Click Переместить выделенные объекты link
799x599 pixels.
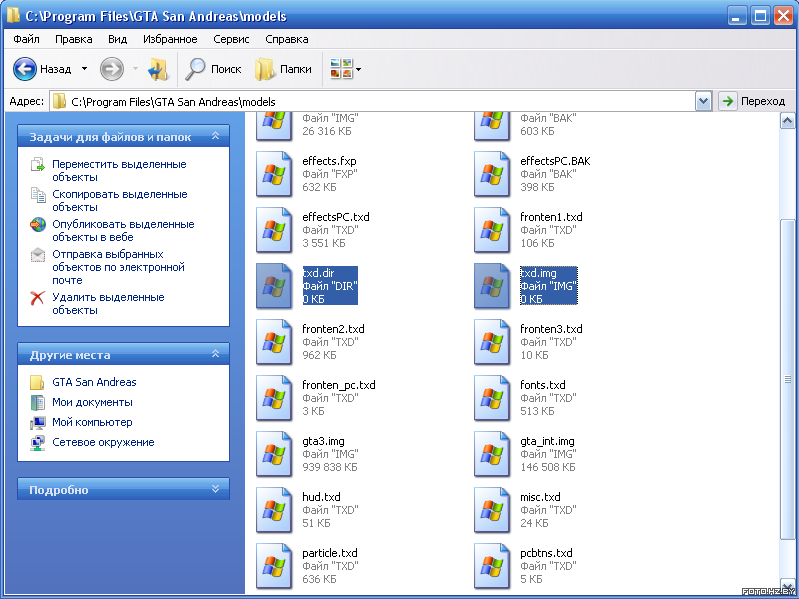click(119, 171)
